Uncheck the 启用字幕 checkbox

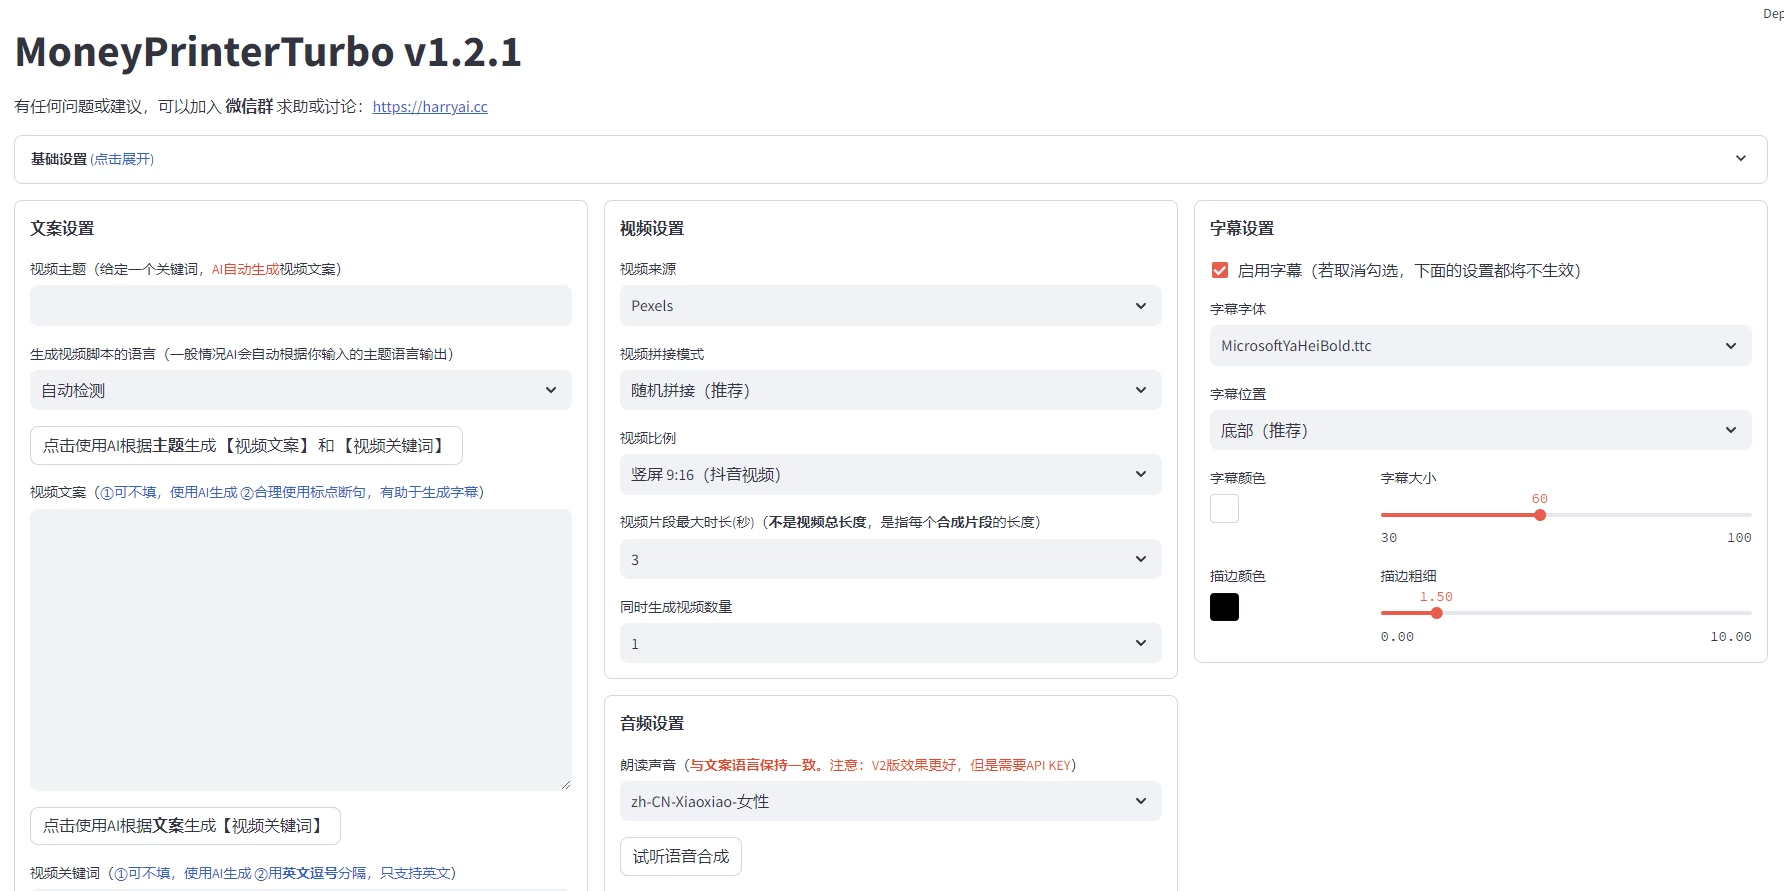(1220, 270)
